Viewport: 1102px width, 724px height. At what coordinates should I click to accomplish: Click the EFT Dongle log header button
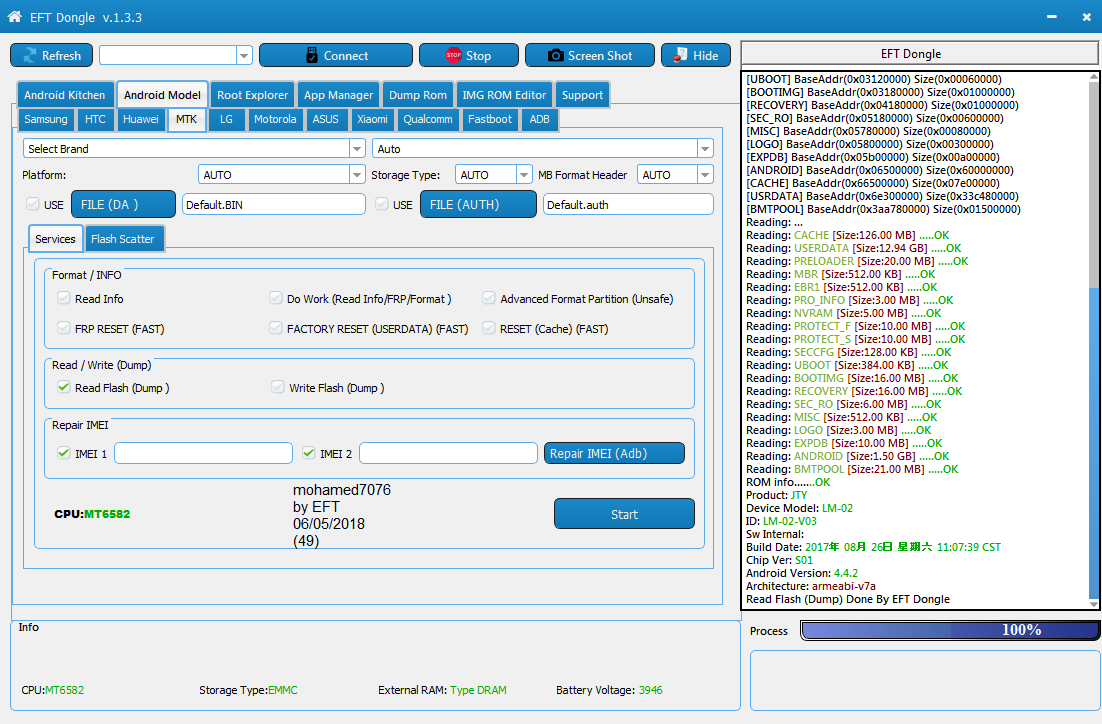[920, 53]
